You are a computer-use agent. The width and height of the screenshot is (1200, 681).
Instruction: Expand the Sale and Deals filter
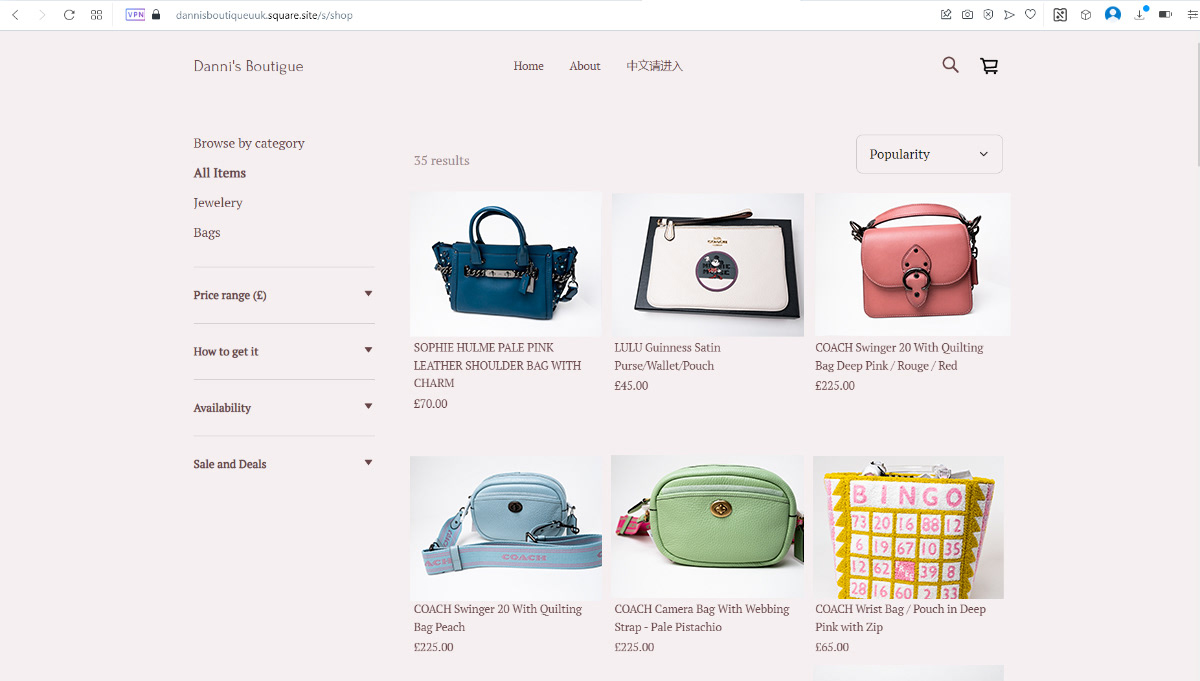(284, 463)
